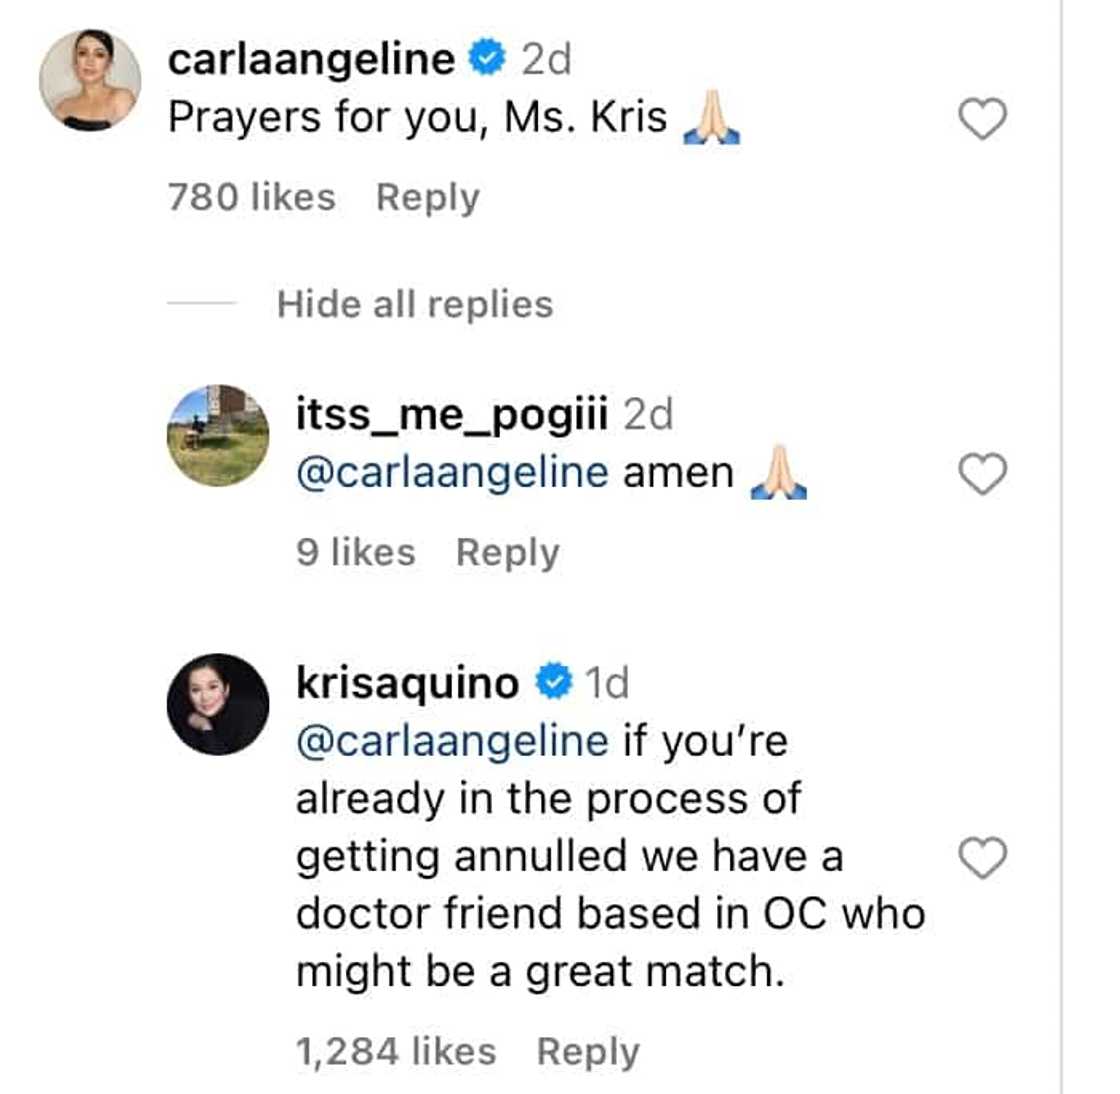The image size is (1120, 1094).
Task: Like krisaquino's reply with the heart icon
Action: (x=982, y=858)
